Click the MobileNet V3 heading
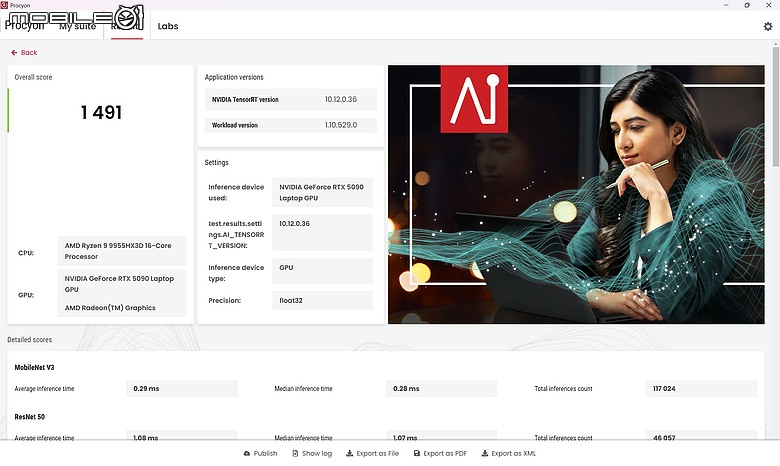Image resolution: width=780 pixels, height=466 pixels. coord(34,368)
